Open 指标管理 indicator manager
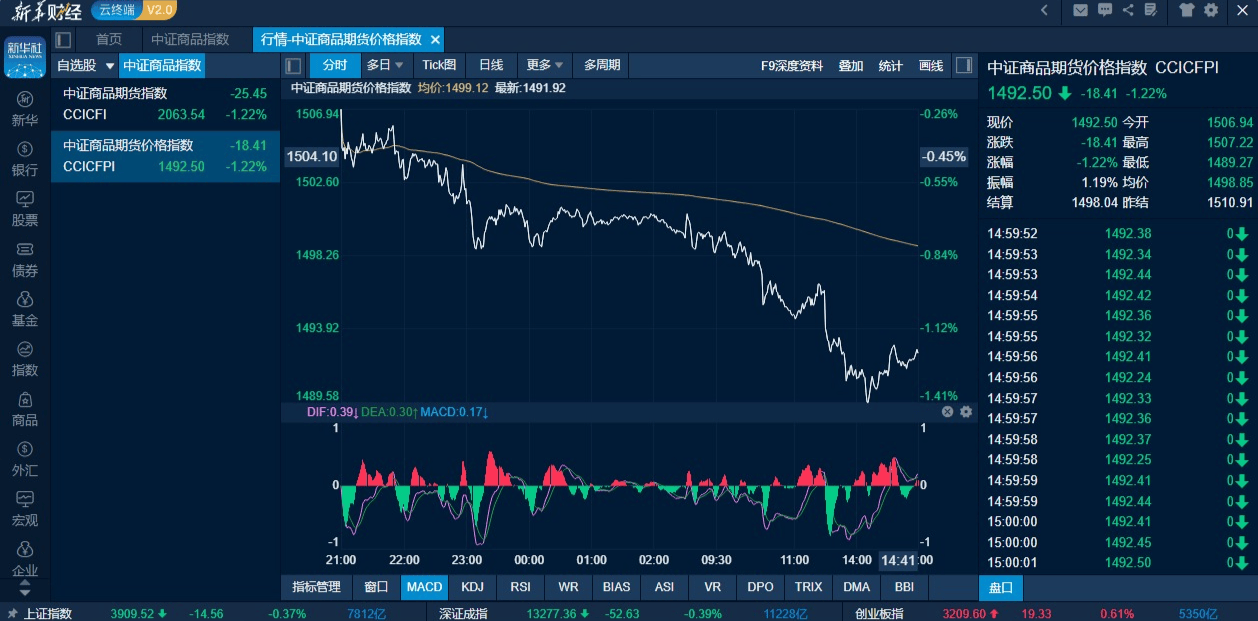 (316, 587)
